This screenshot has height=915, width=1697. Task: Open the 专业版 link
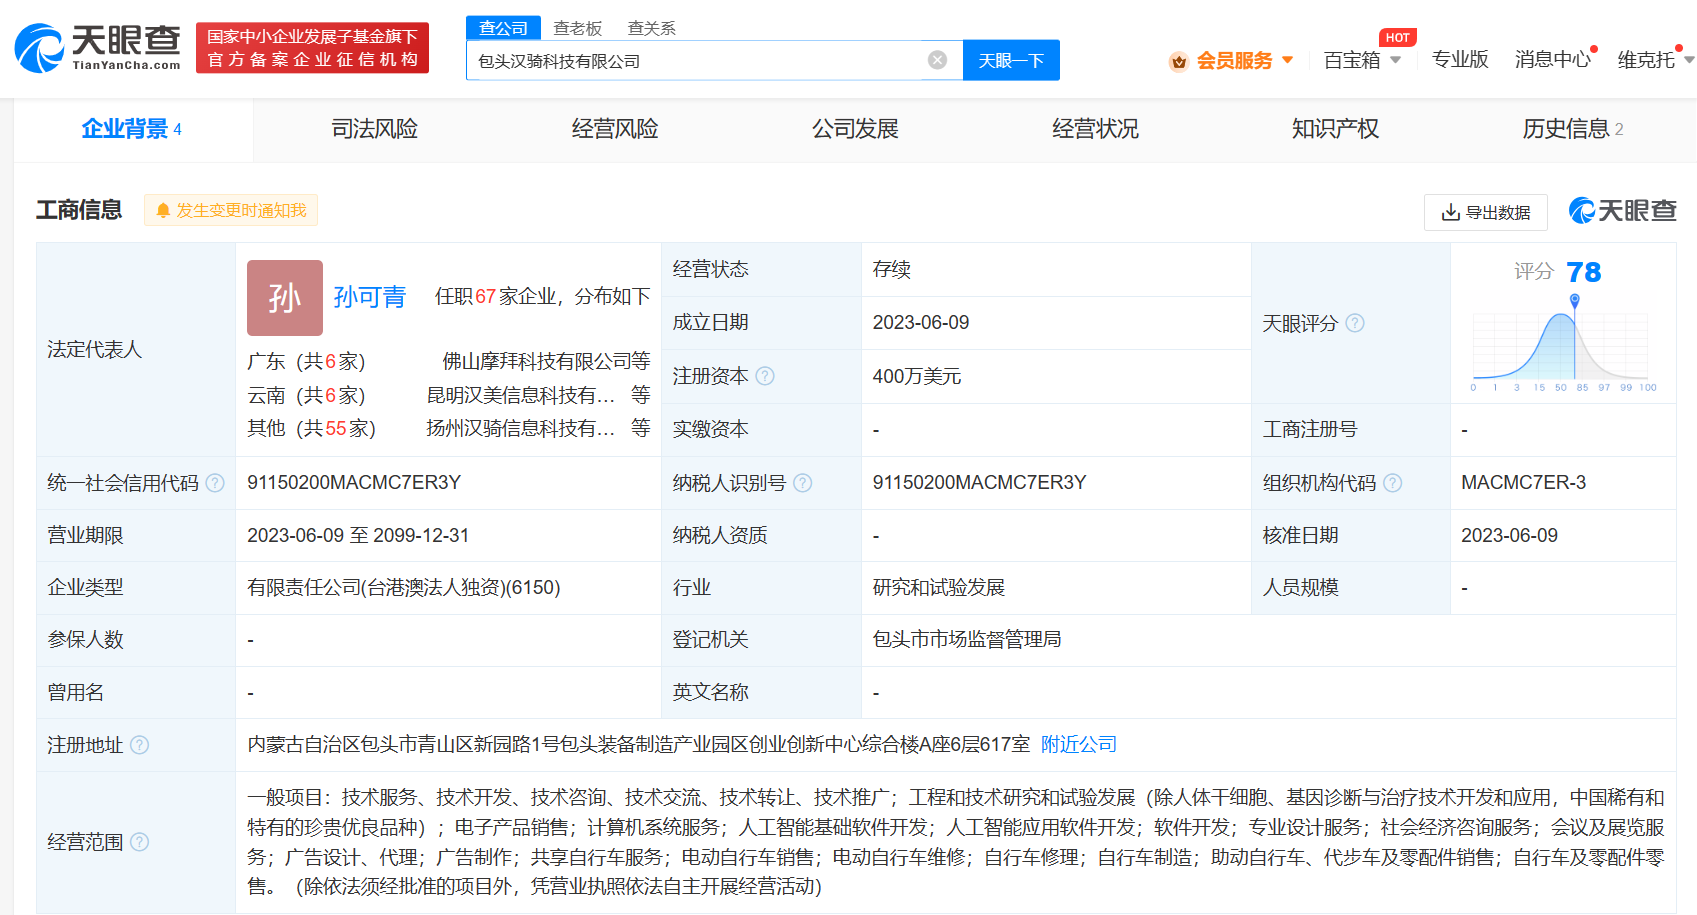click(1460, 60)
